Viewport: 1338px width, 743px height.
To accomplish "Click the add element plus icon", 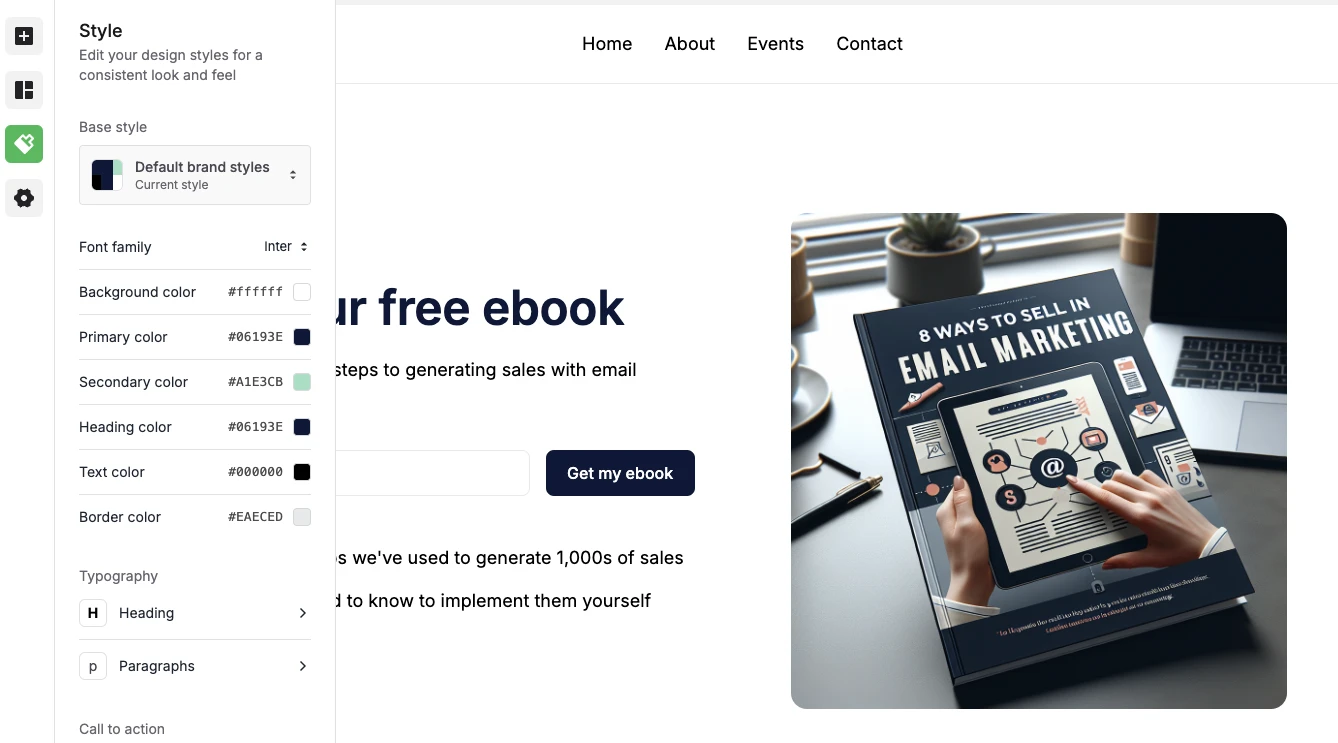I will tap(24, 36).
